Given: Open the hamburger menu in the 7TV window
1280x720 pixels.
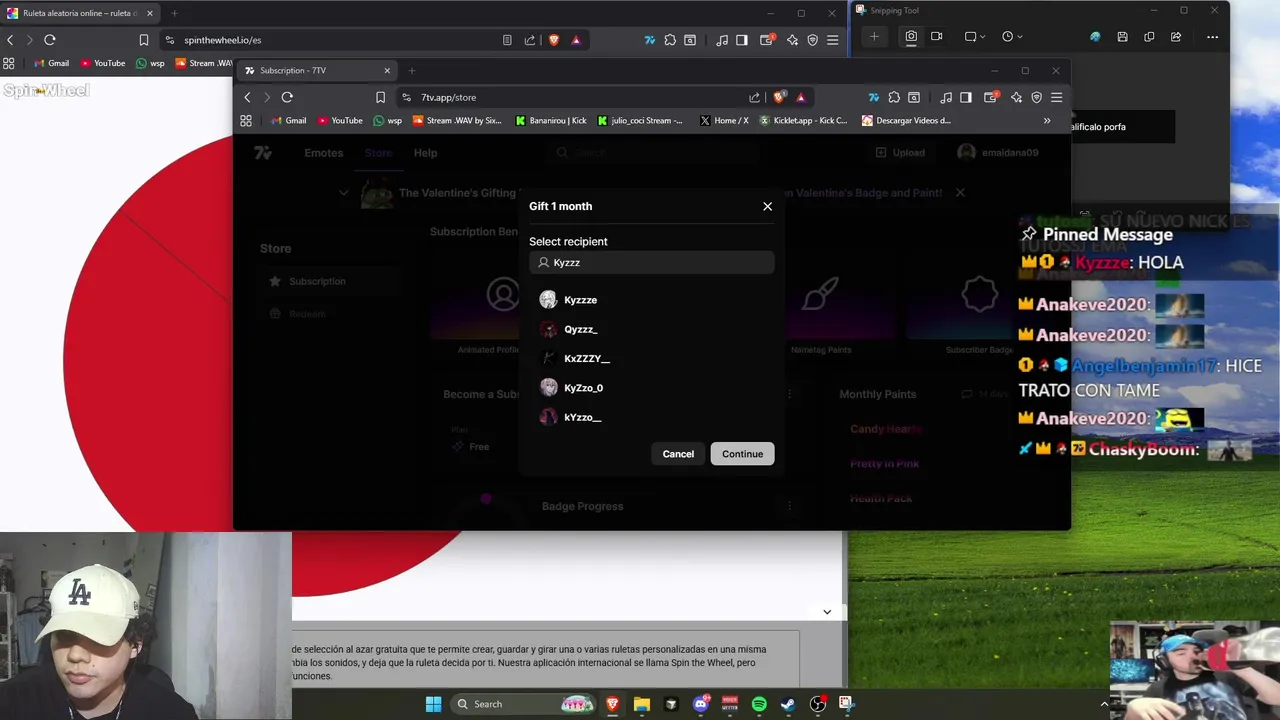Looking at the screenshot, I should (1056, 97).
